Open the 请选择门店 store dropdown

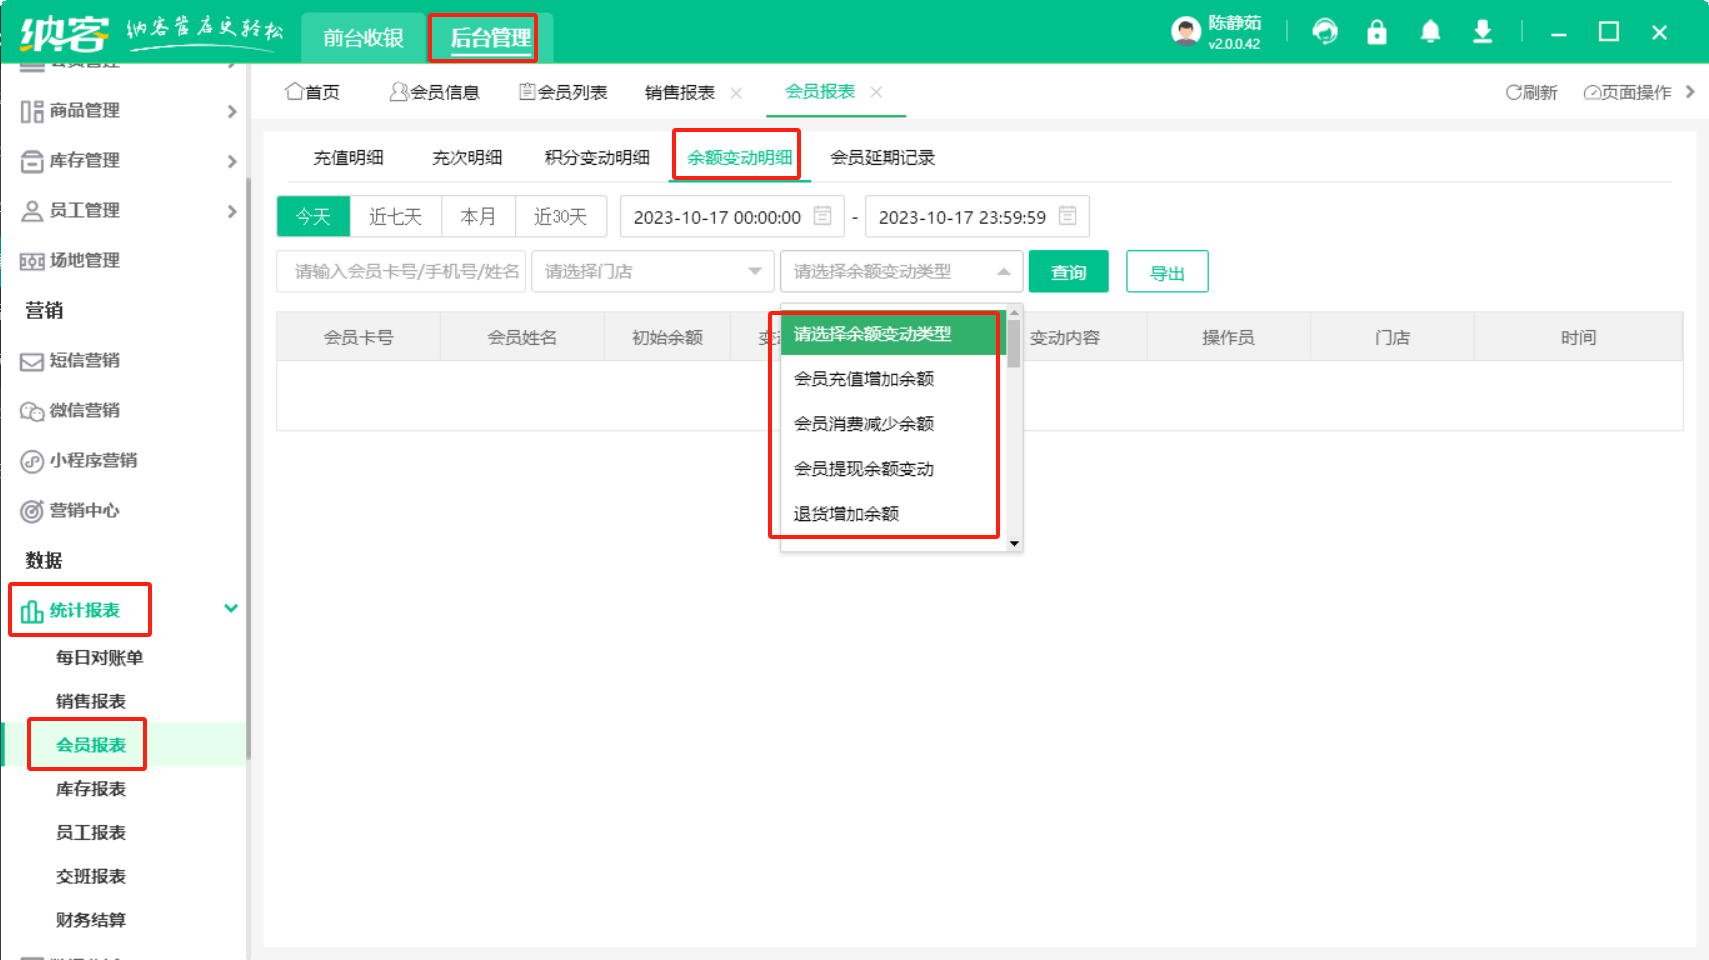pyautogui.click(x=652, y=272)
